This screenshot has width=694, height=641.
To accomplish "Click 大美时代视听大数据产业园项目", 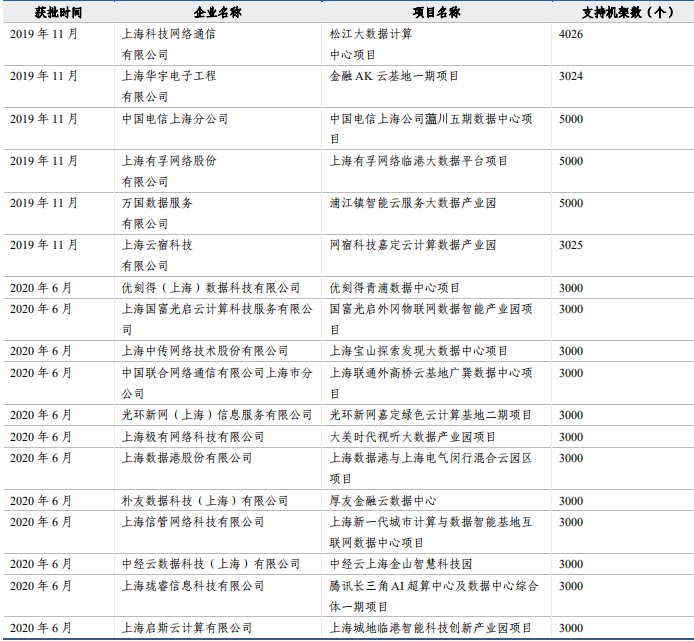I will 412,437.
